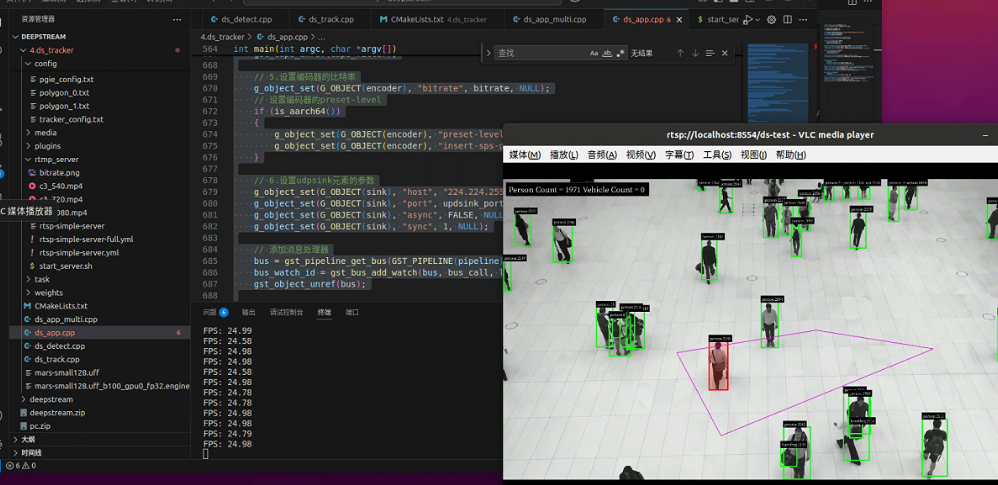Open the 端口 ports panel tab
Image resolution: width=998 pixels, height=485 pixels.
pyautogui.click(x=352, y=312)
